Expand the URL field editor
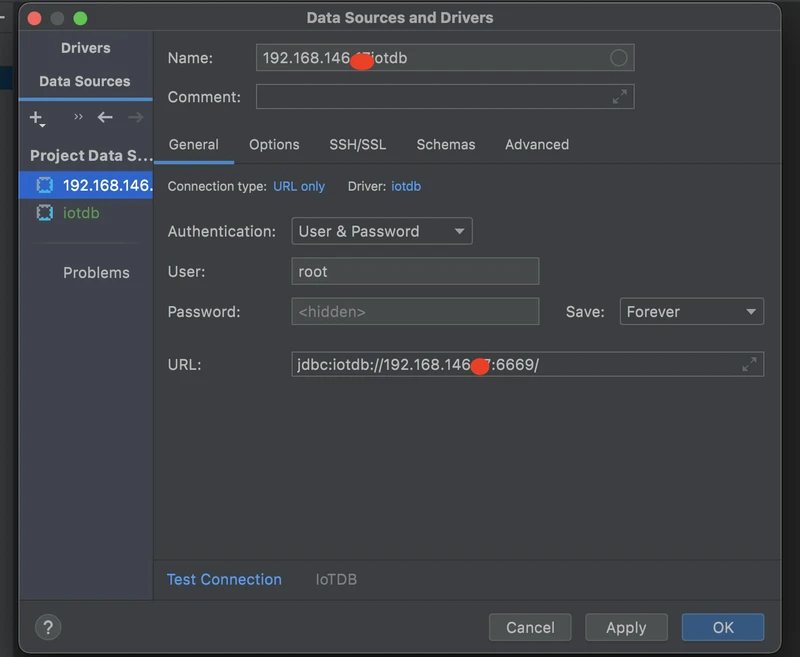 point(749,364)
